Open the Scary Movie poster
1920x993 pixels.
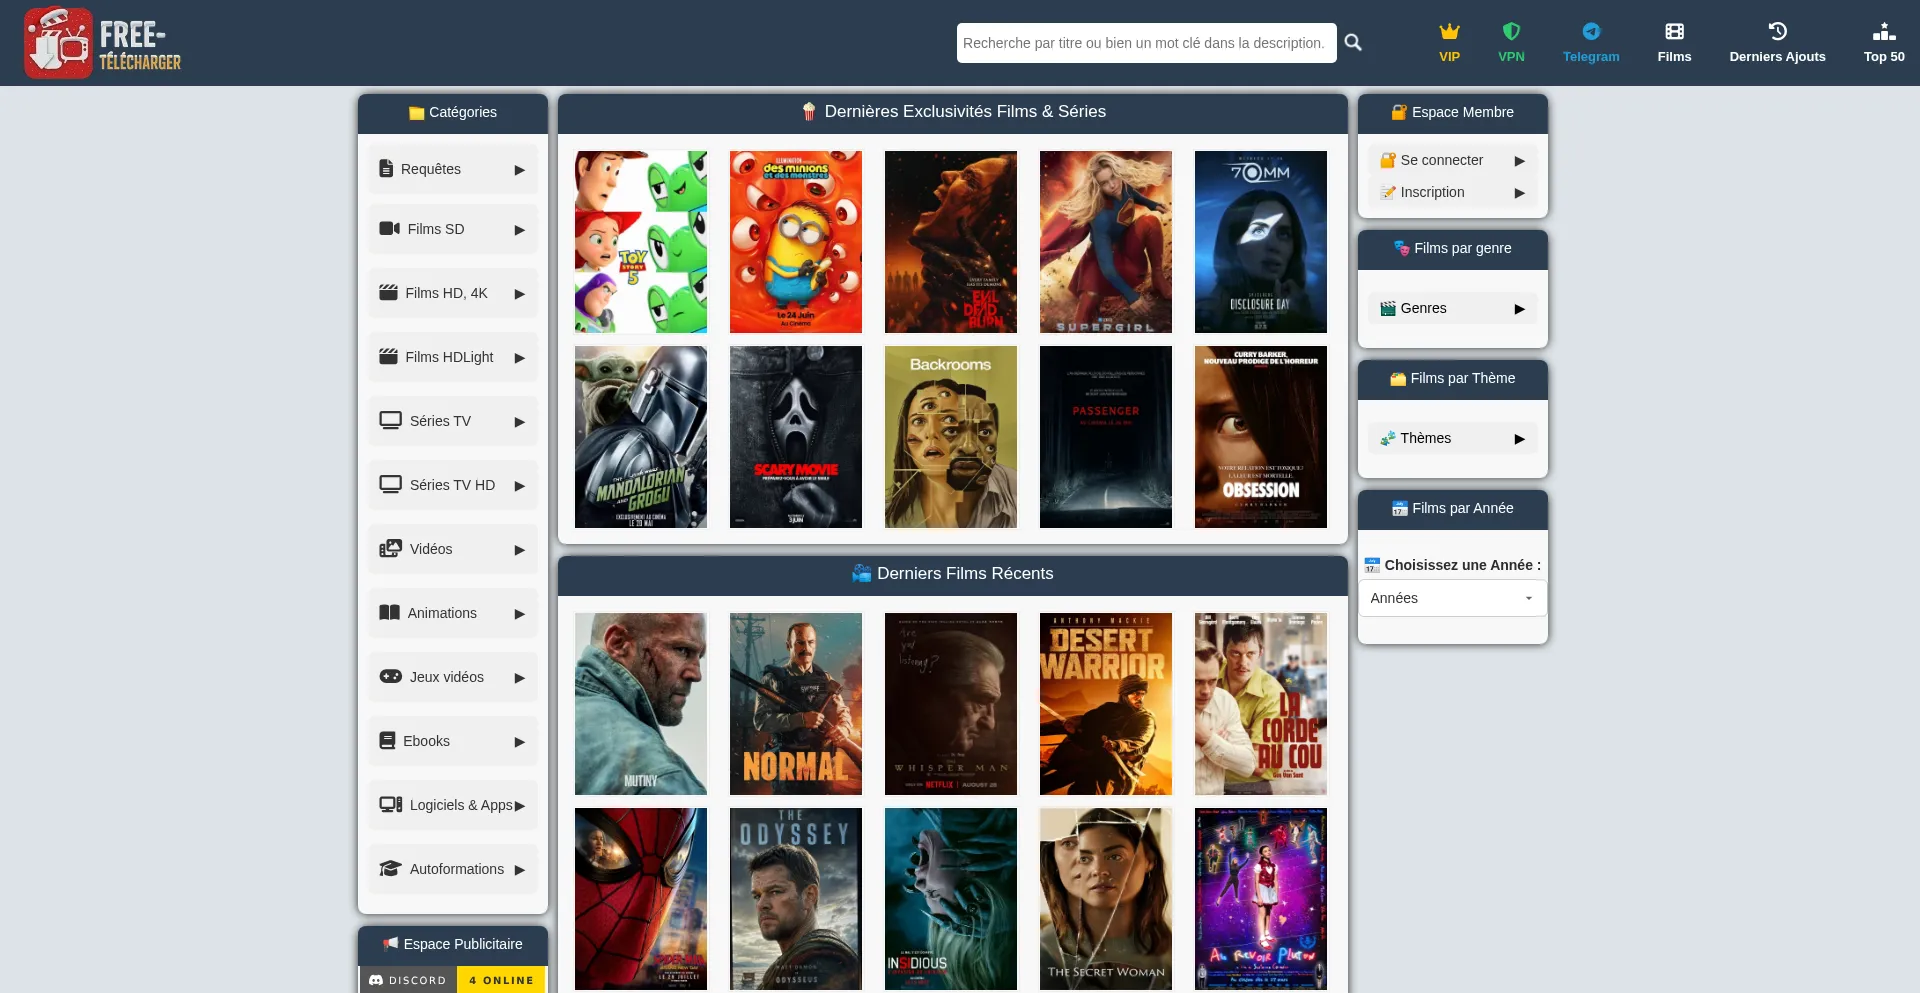coord(796,437)
